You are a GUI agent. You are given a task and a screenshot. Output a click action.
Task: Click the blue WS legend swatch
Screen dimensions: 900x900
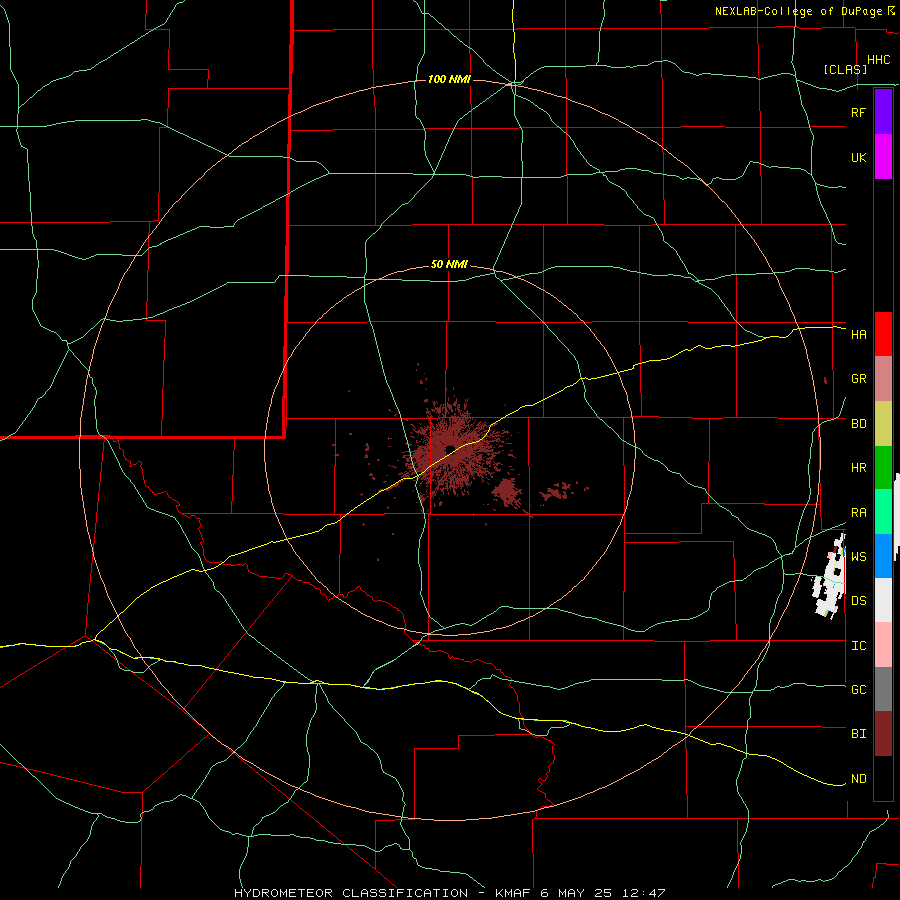coord(883,556)
